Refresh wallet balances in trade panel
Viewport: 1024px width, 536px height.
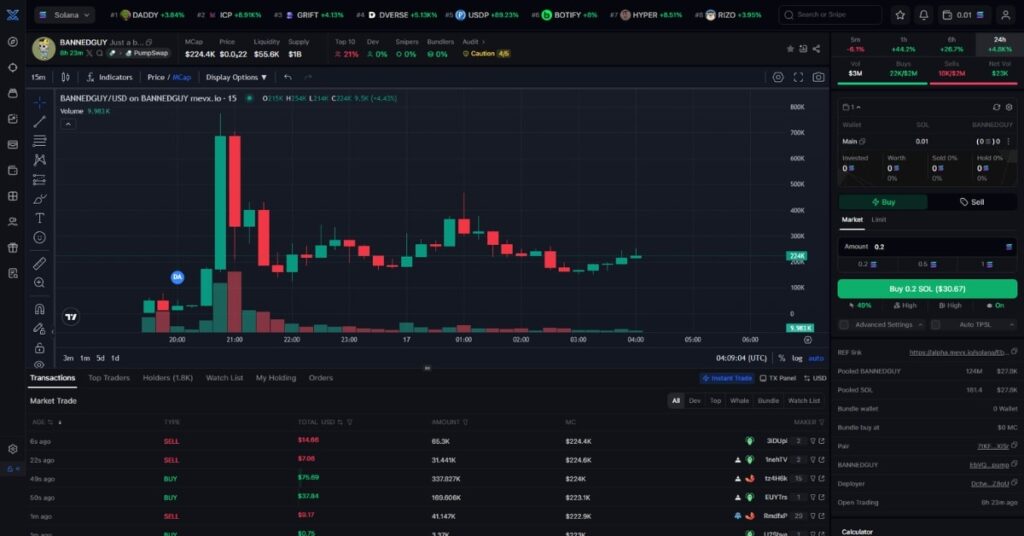click(x=996, y=107)
